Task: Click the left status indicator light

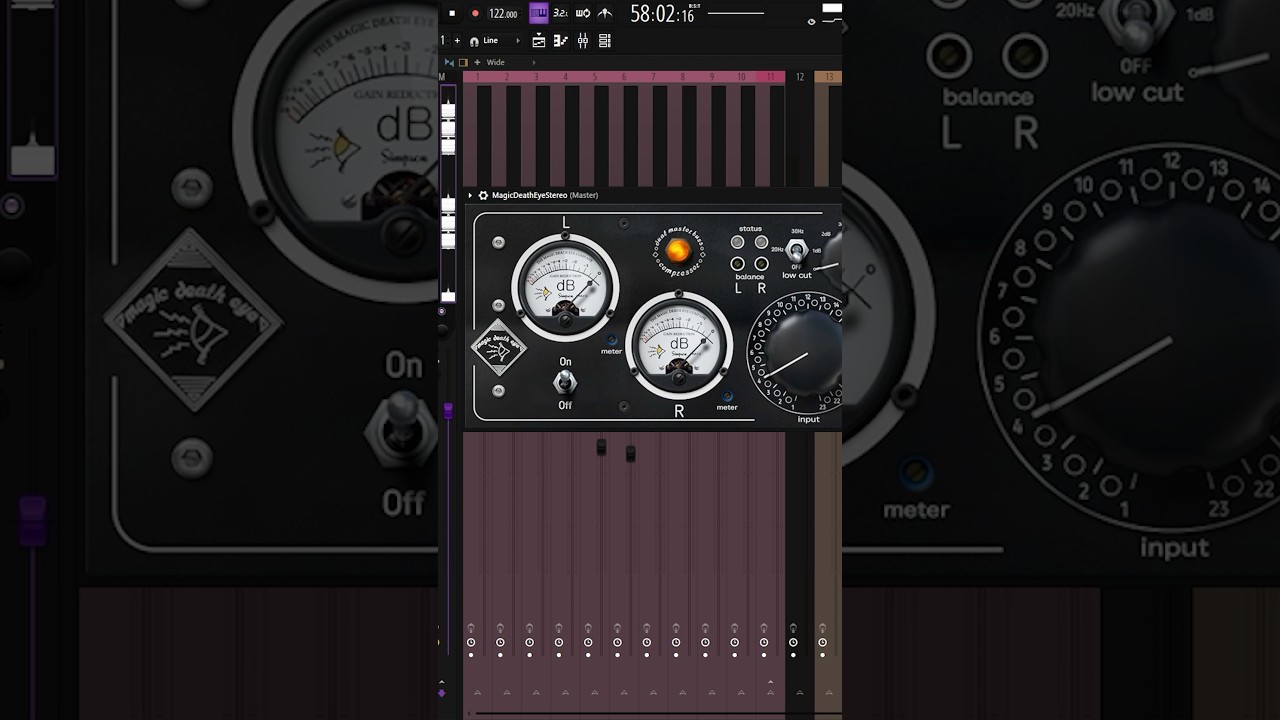Action: pyautogui.click(x=738, y=243)
